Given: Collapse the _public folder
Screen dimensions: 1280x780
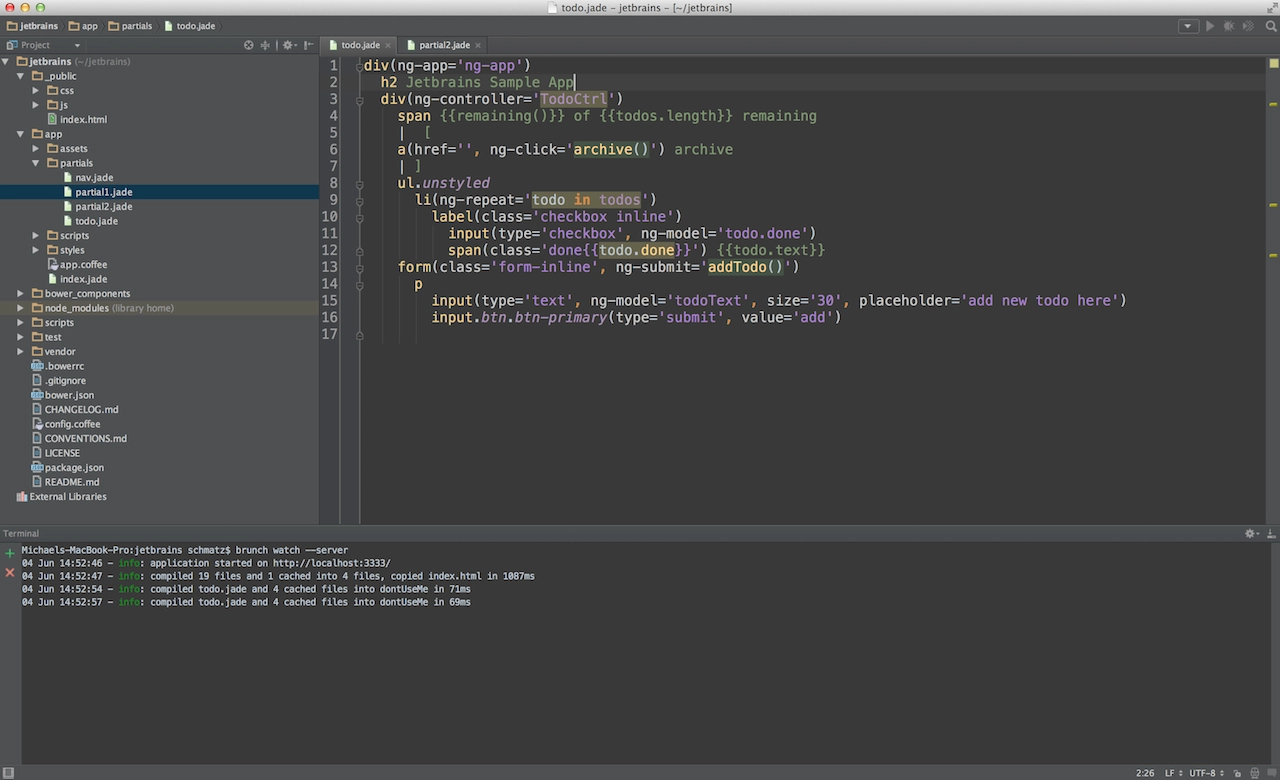Looking at the screenshot, I should click(x=21, y=76).
